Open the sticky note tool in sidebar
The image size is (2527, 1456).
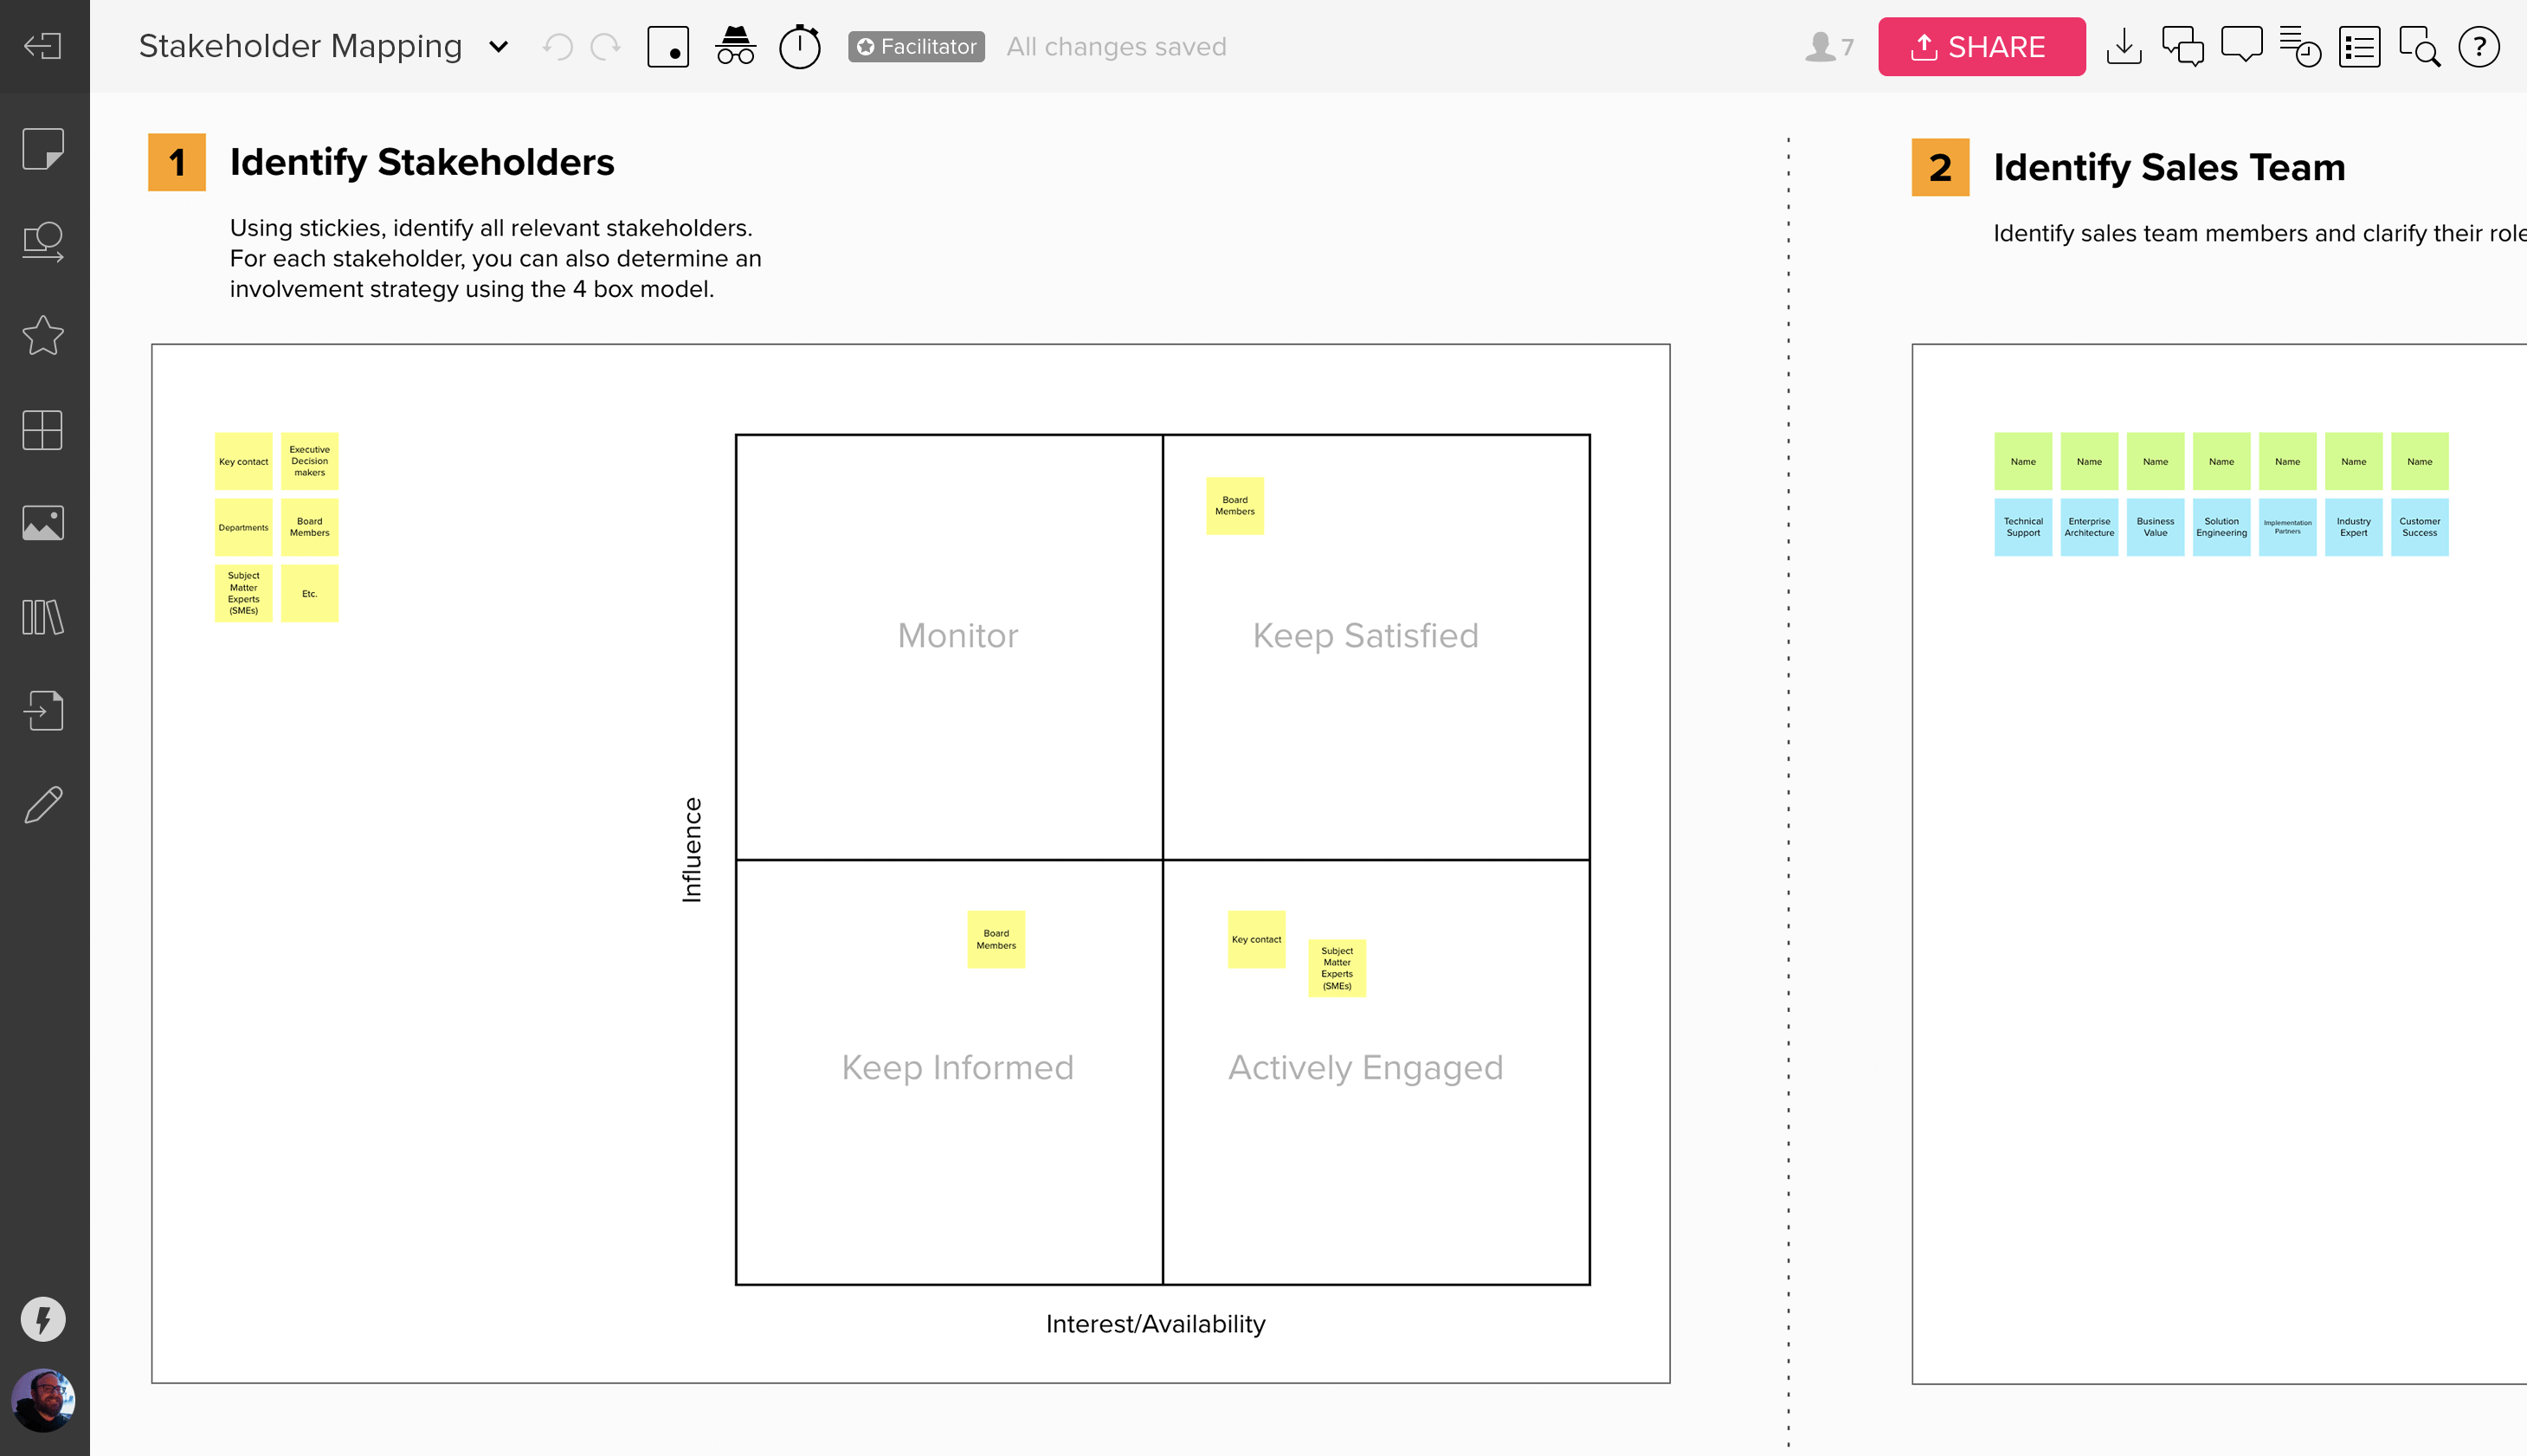coord(43,148)
